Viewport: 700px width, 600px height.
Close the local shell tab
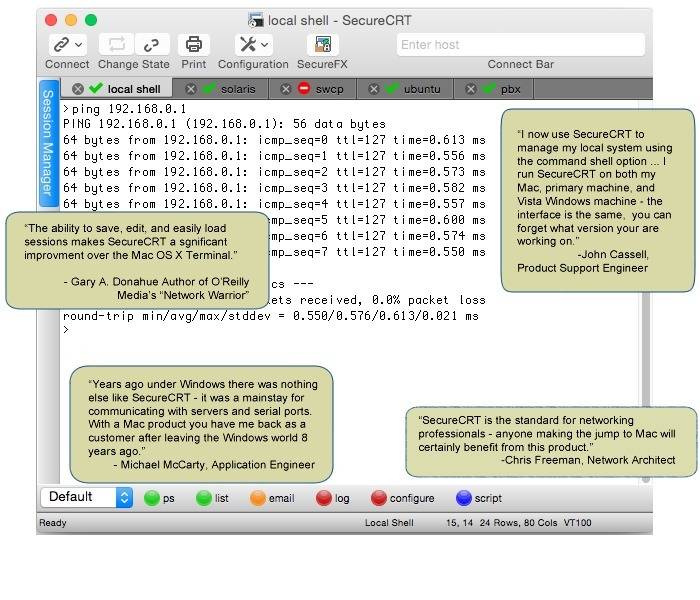click(x=78, y=89)
